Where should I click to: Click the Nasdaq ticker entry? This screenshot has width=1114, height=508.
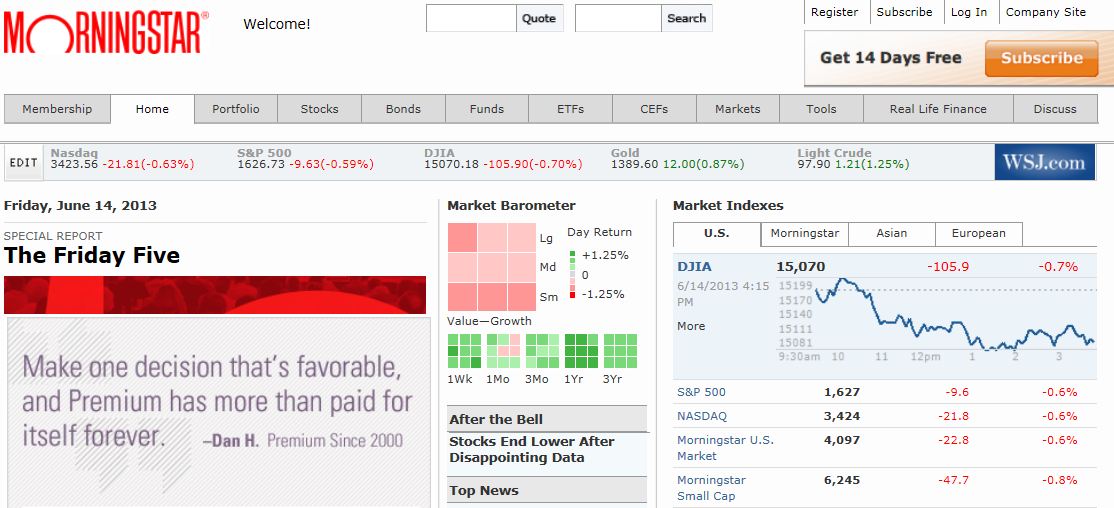[122, 158]
